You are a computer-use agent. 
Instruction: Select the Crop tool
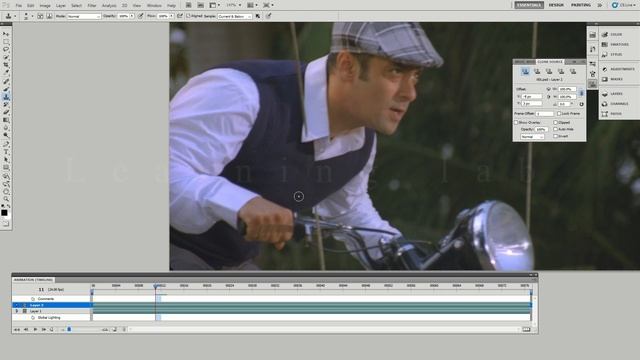pos(6,65)
